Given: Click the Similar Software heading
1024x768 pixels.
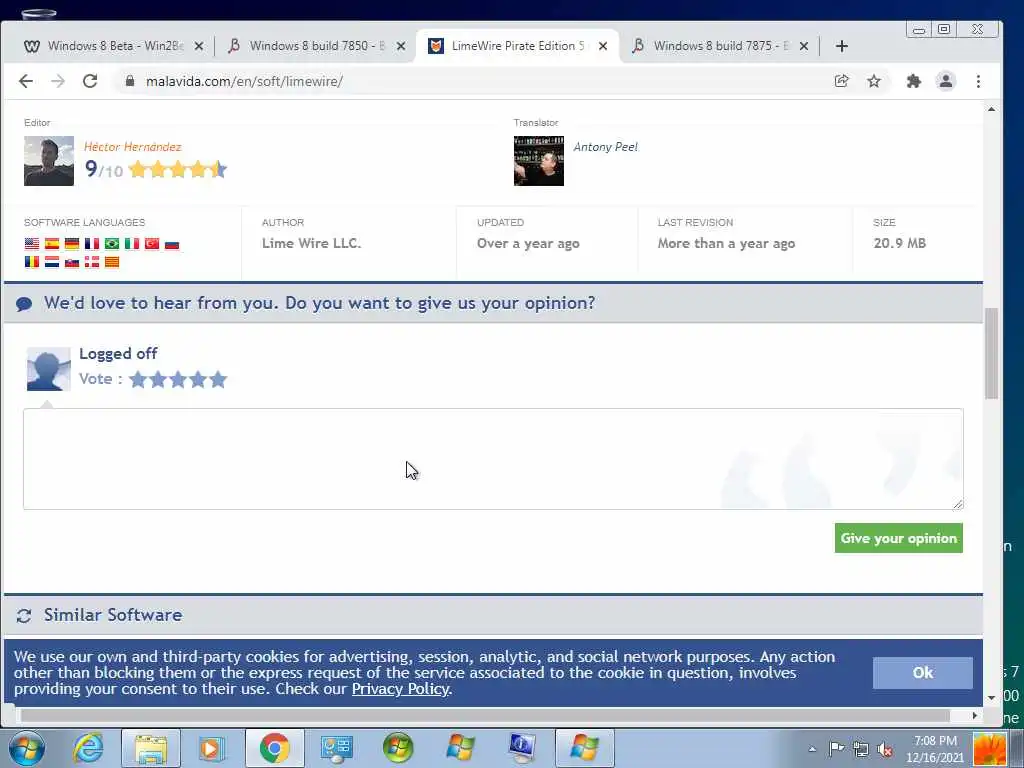Looking at the screenshot, I should pos(113,615).
